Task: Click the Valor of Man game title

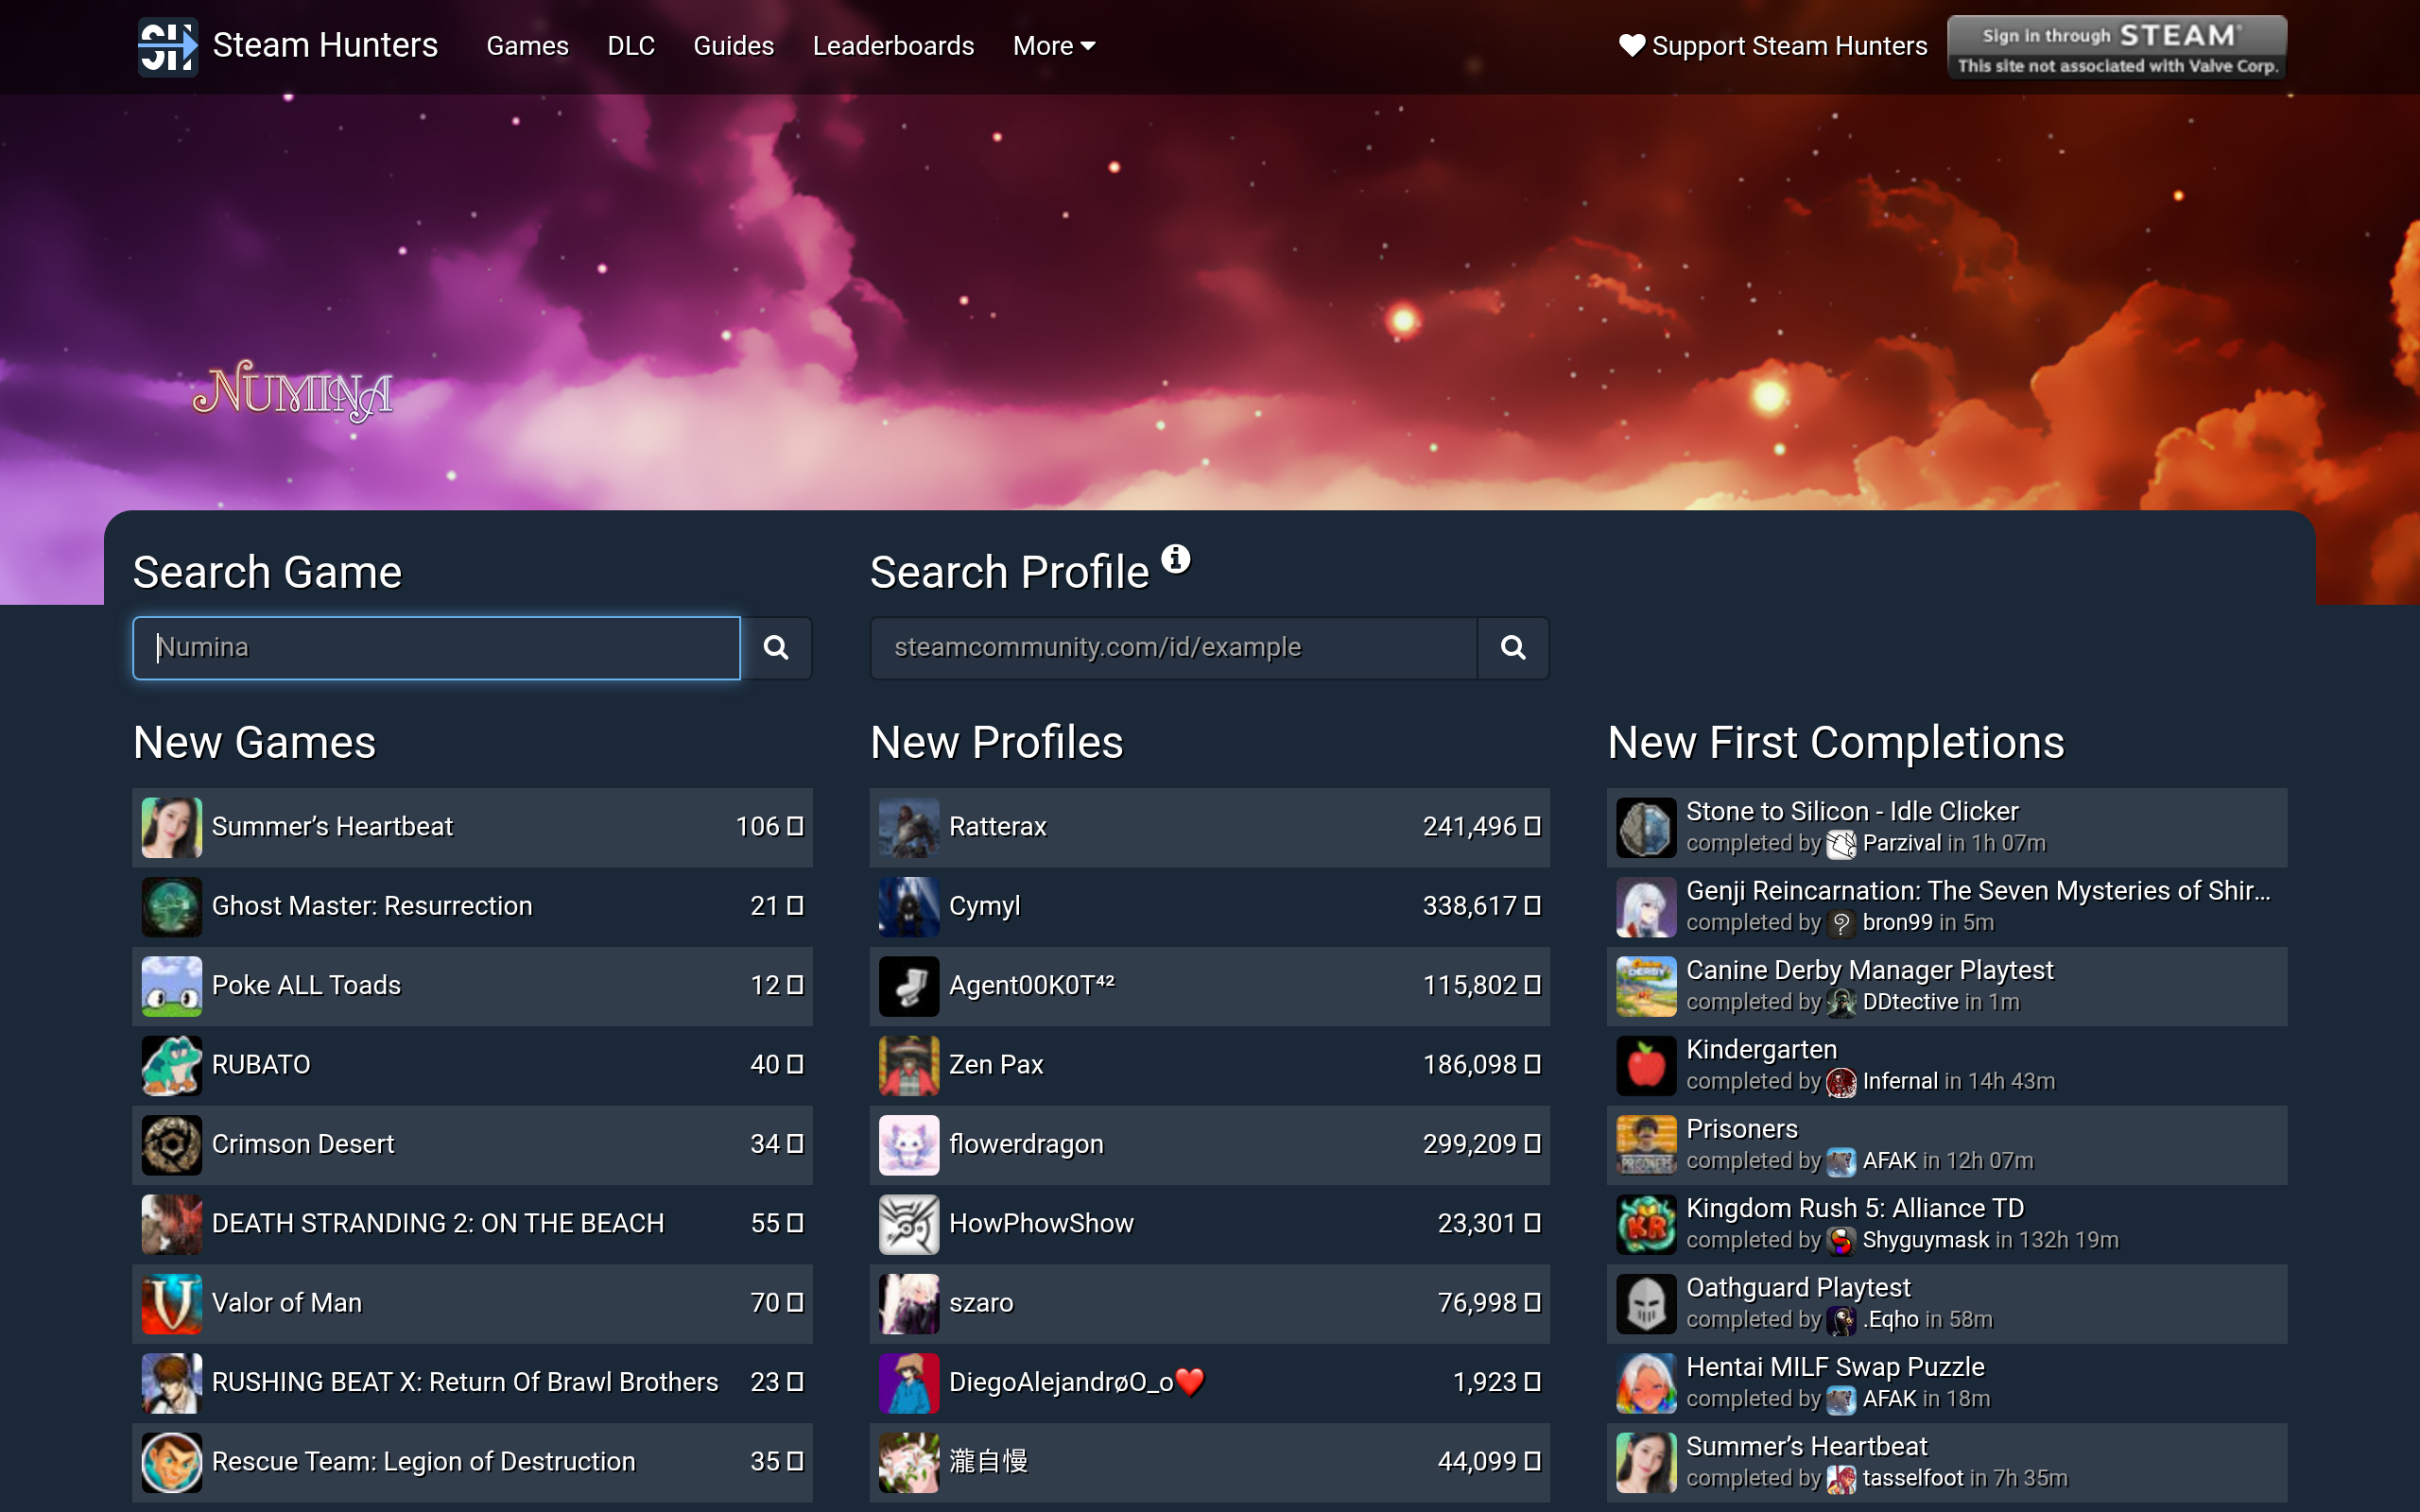Action: tap(287, 1303)
